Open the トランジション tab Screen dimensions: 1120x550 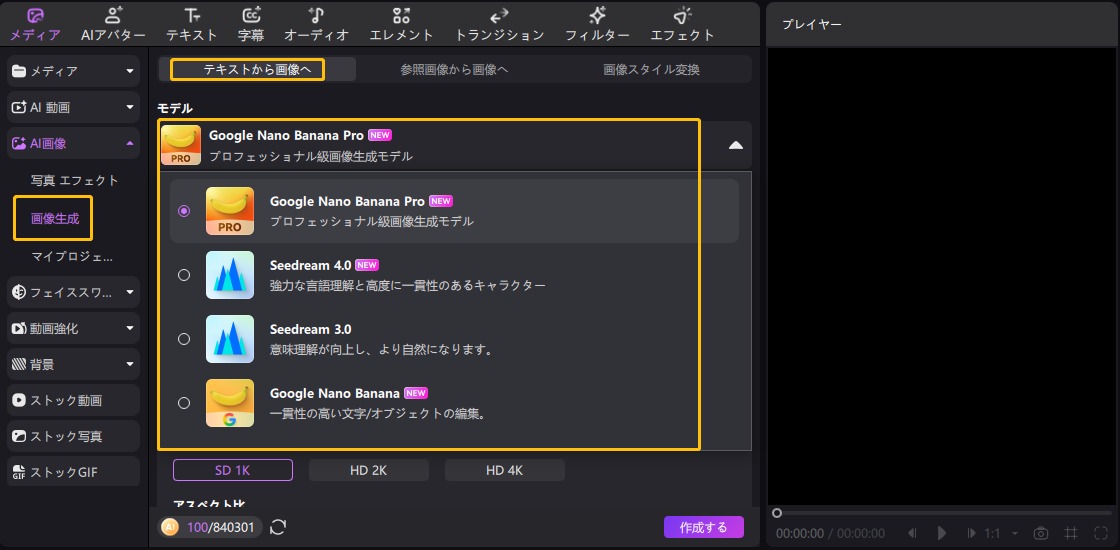(x=499, y=24)
